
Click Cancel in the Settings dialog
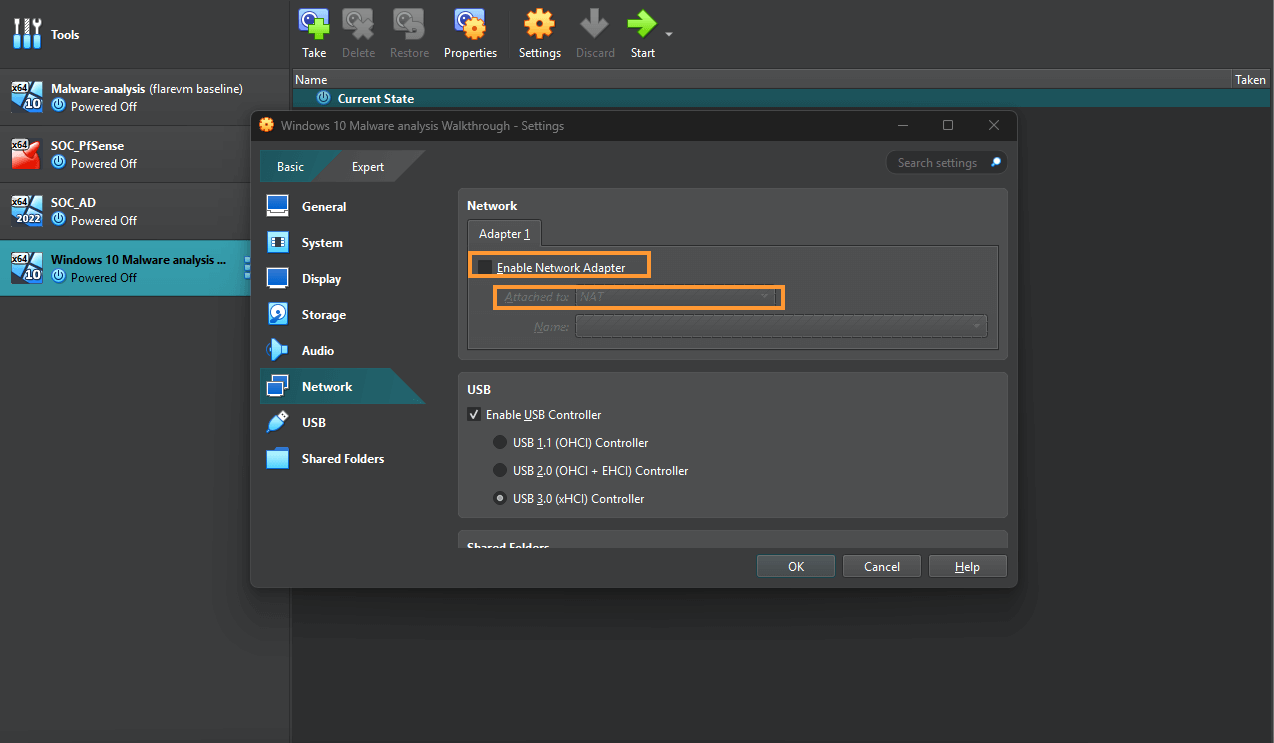(881, 566)
